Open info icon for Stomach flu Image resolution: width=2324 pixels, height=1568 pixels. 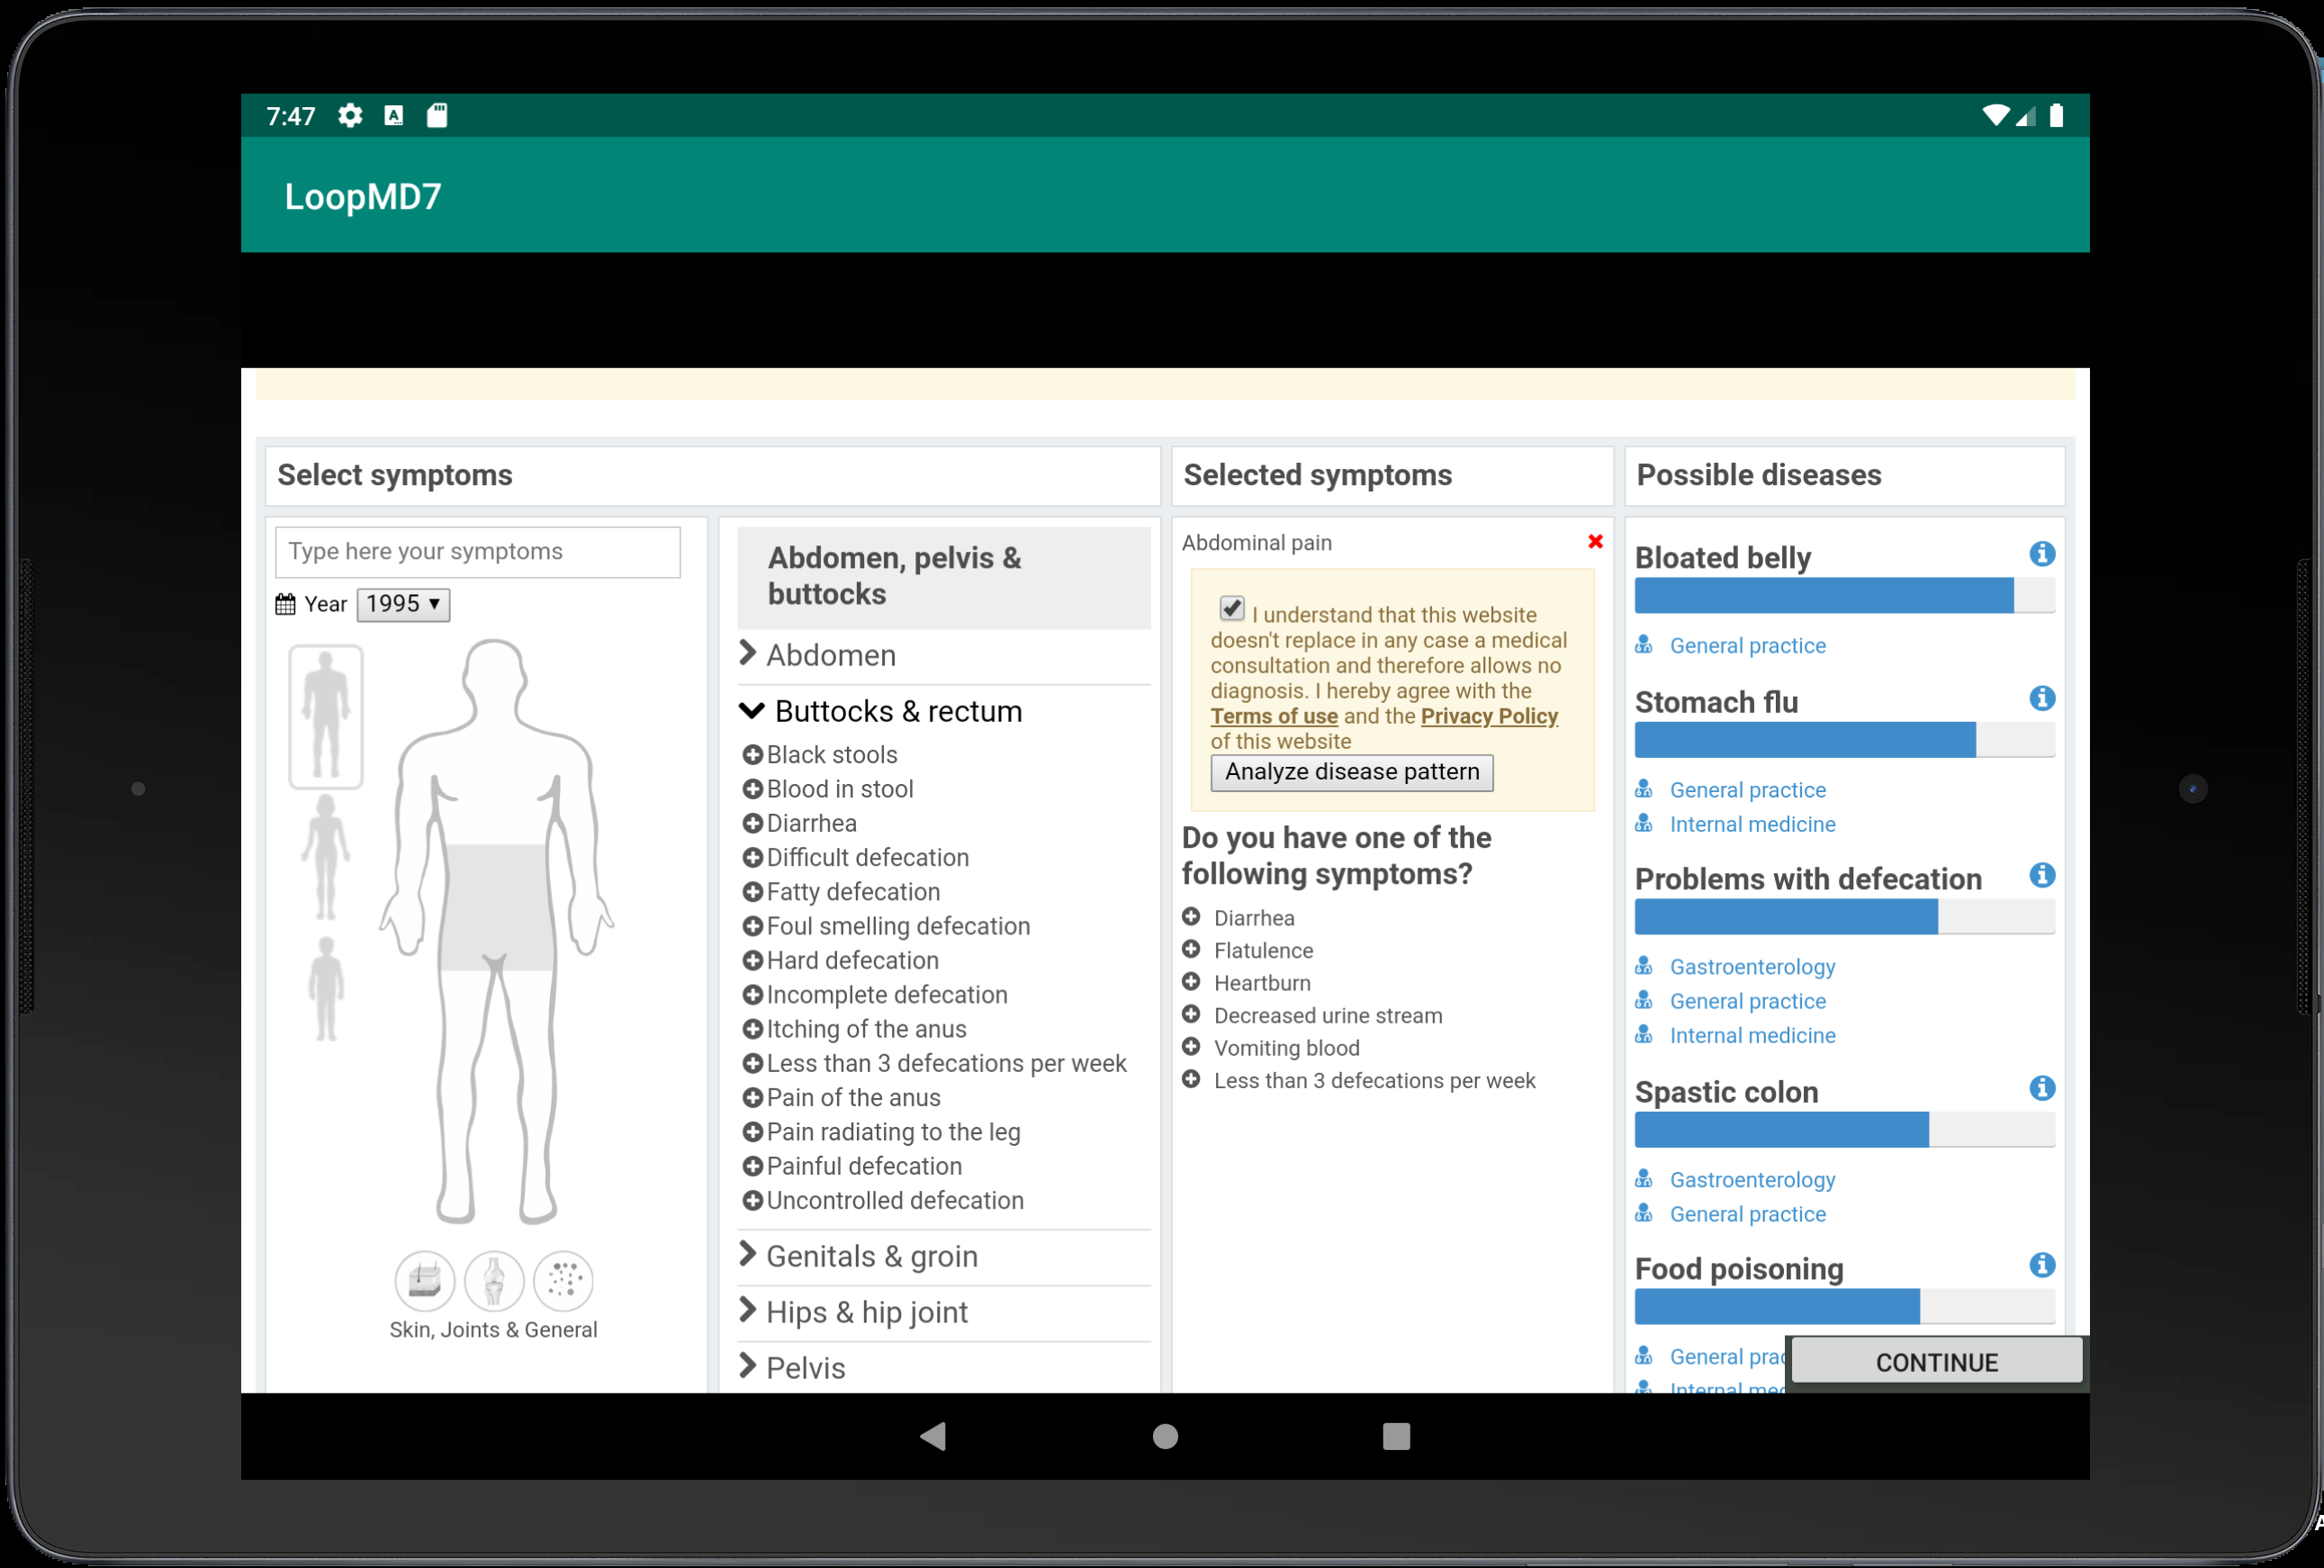pyautogui.click(x=2041, y=699)
